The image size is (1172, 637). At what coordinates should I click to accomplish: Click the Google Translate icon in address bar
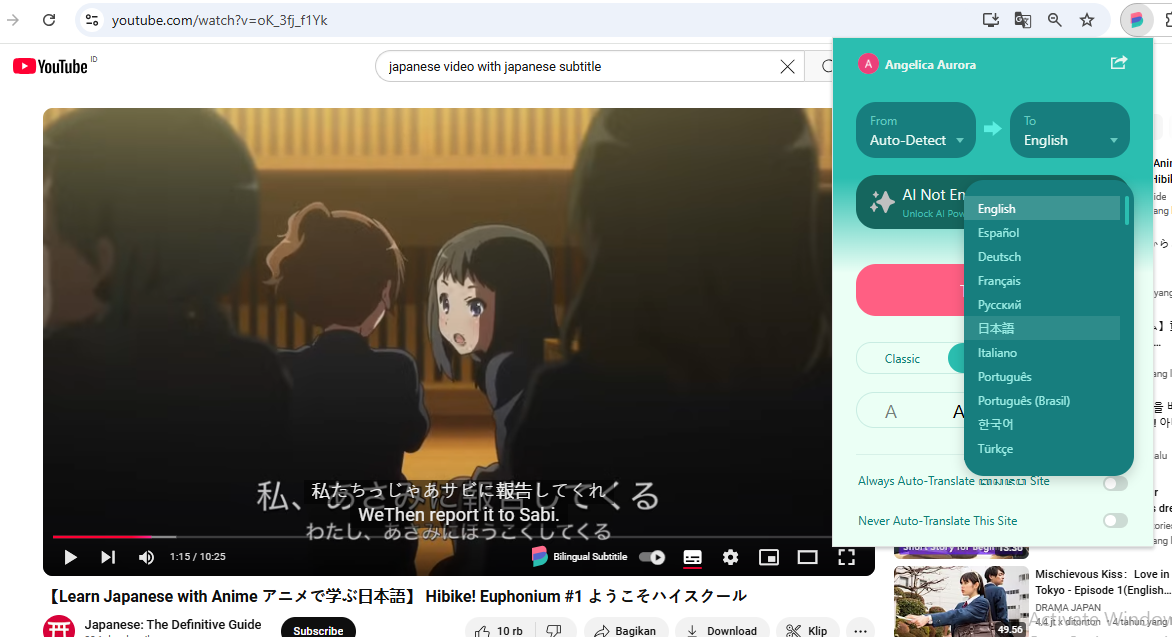coord(1022,20)
